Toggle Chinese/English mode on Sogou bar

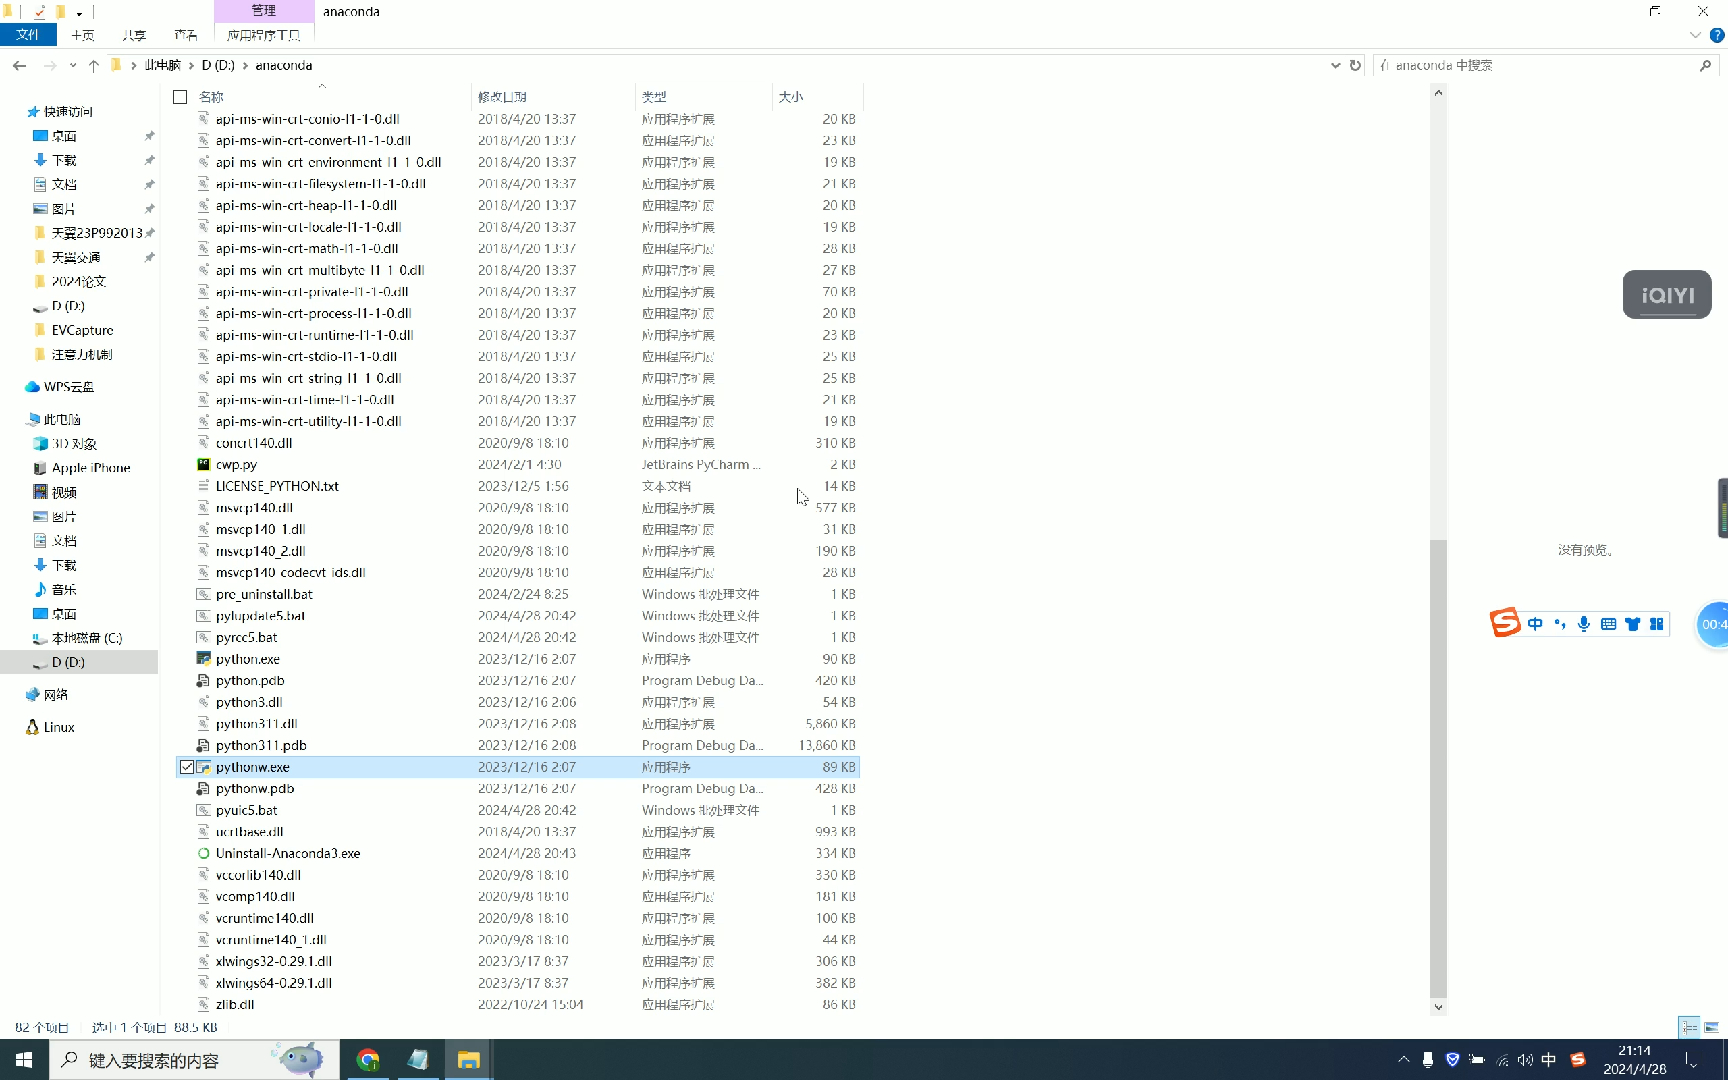point(1535,624)
